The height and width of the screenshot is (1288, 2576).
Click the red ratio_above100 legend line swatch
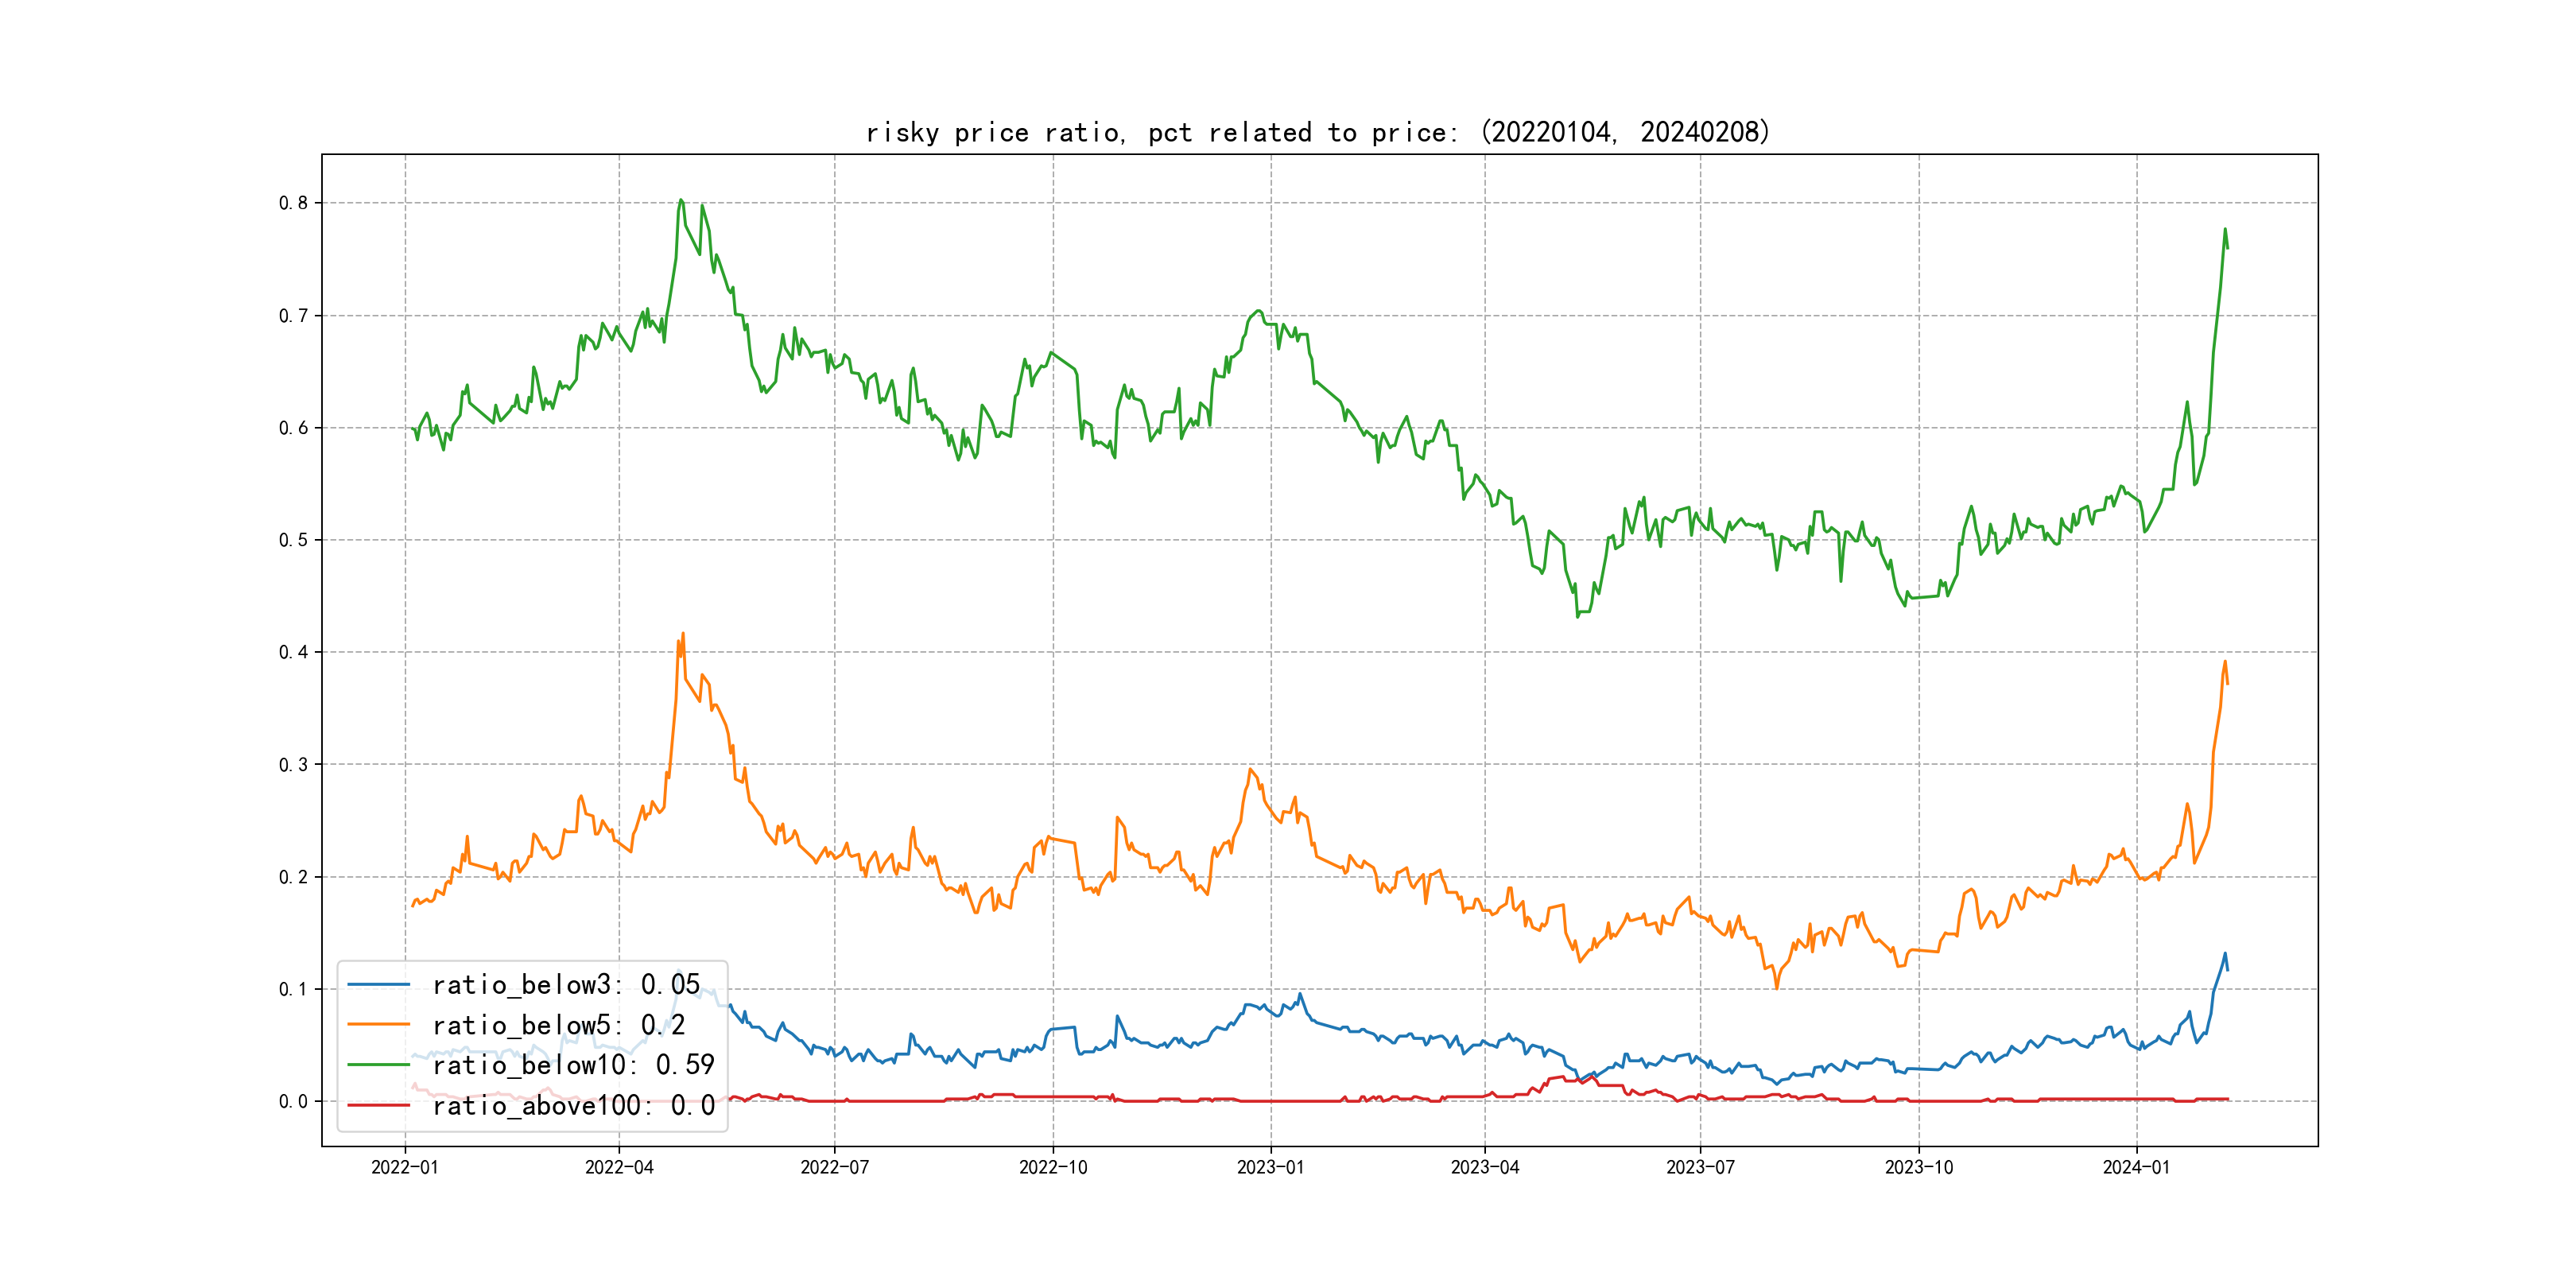378,1105
